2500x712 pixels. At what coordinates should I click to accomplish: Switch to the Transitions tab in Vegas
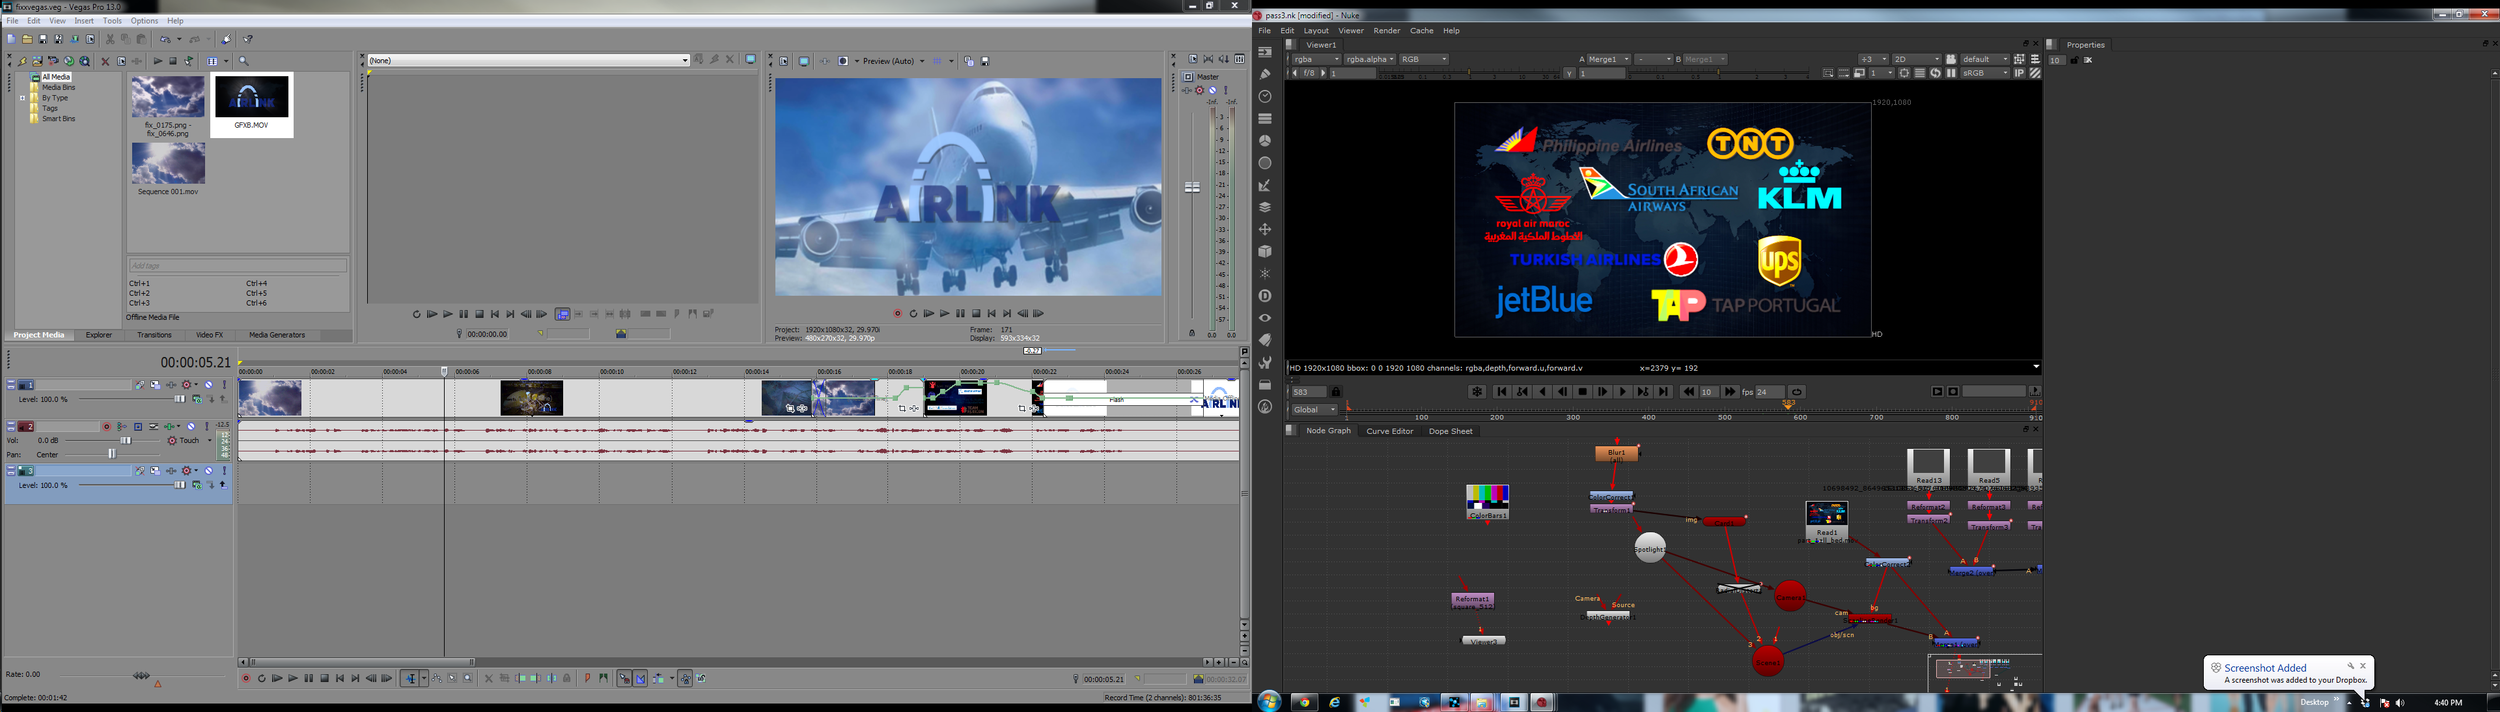pos(154,335)
